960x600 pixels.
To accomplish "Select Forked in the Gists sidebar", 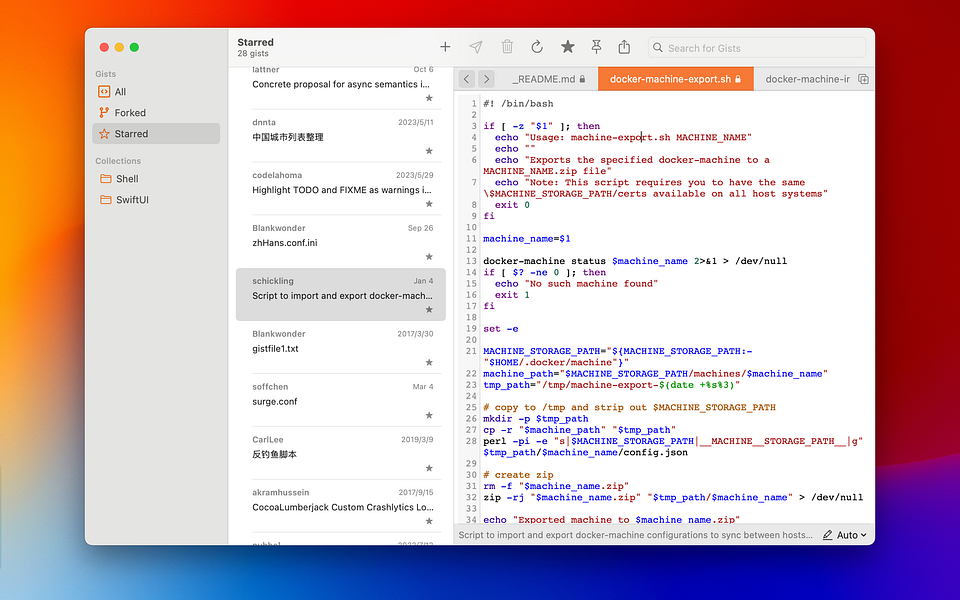I will pos(125,112).
